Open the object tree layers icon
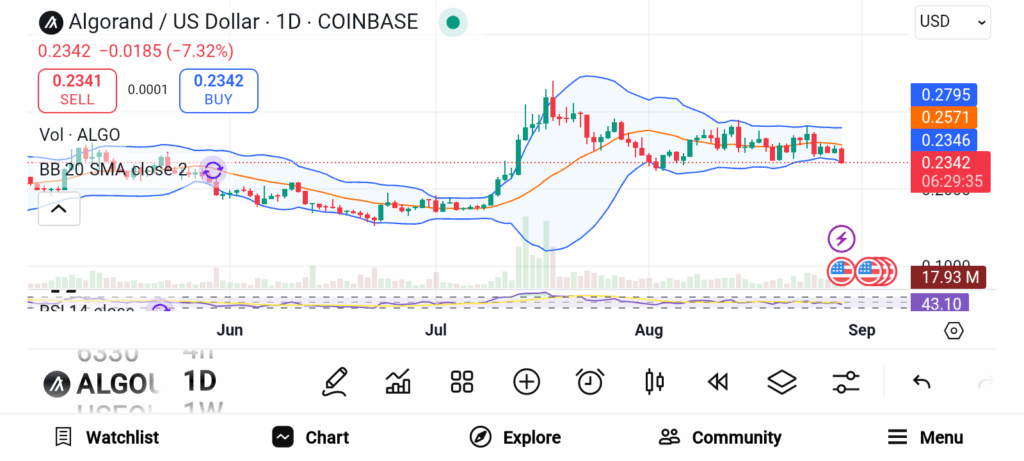This screenshot has height=461, width=1024. [782, 382]
